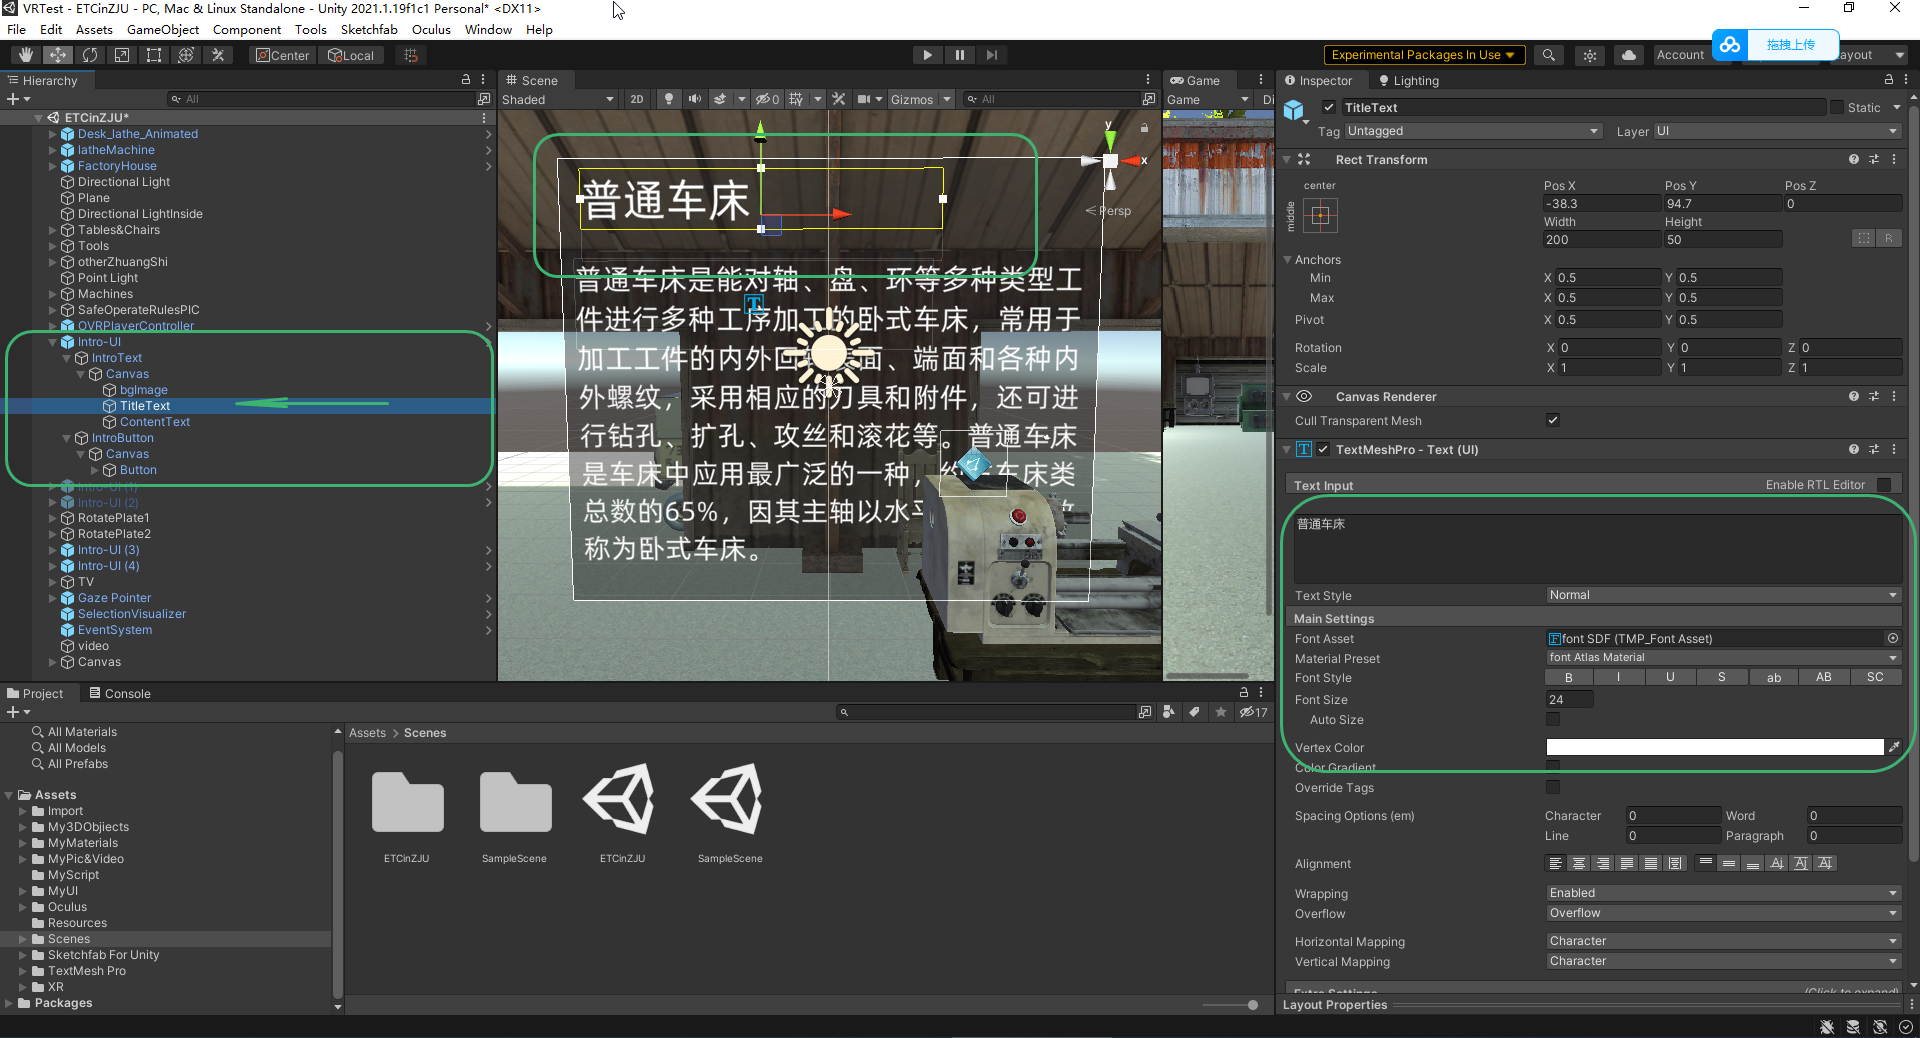Select the Hand tool in toolbar
Viewport: 1920px width, 1038px height.
26,55
